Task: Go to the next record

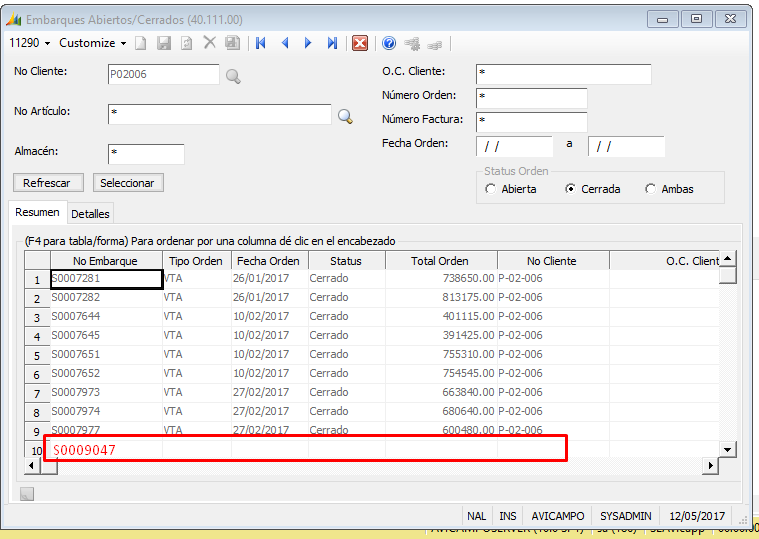Action: coord(308,43)
